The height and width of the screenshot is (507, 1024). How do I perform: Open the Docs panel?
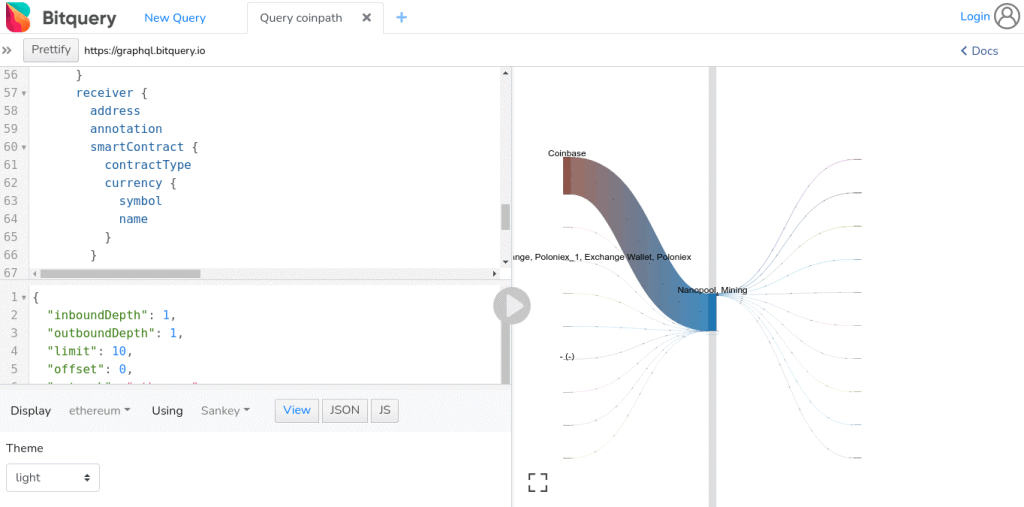979,50
